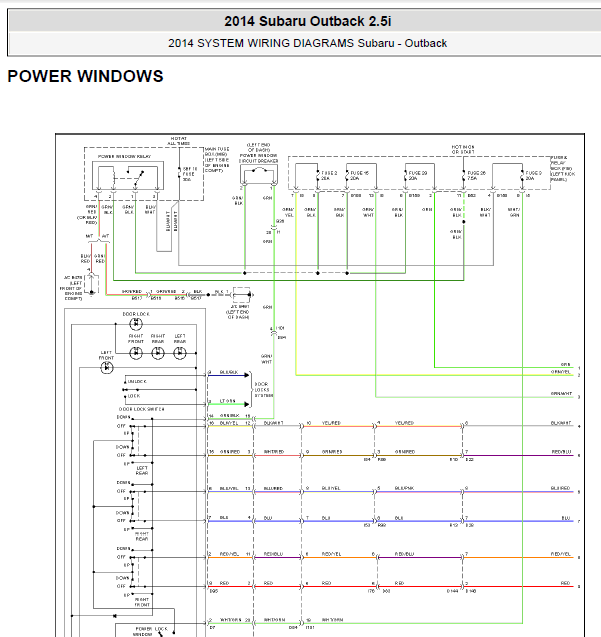Click the "POWER WINDOW LOCK" switch label
Viewport: 601px width, 637px height.
click(x=151, y=631)
